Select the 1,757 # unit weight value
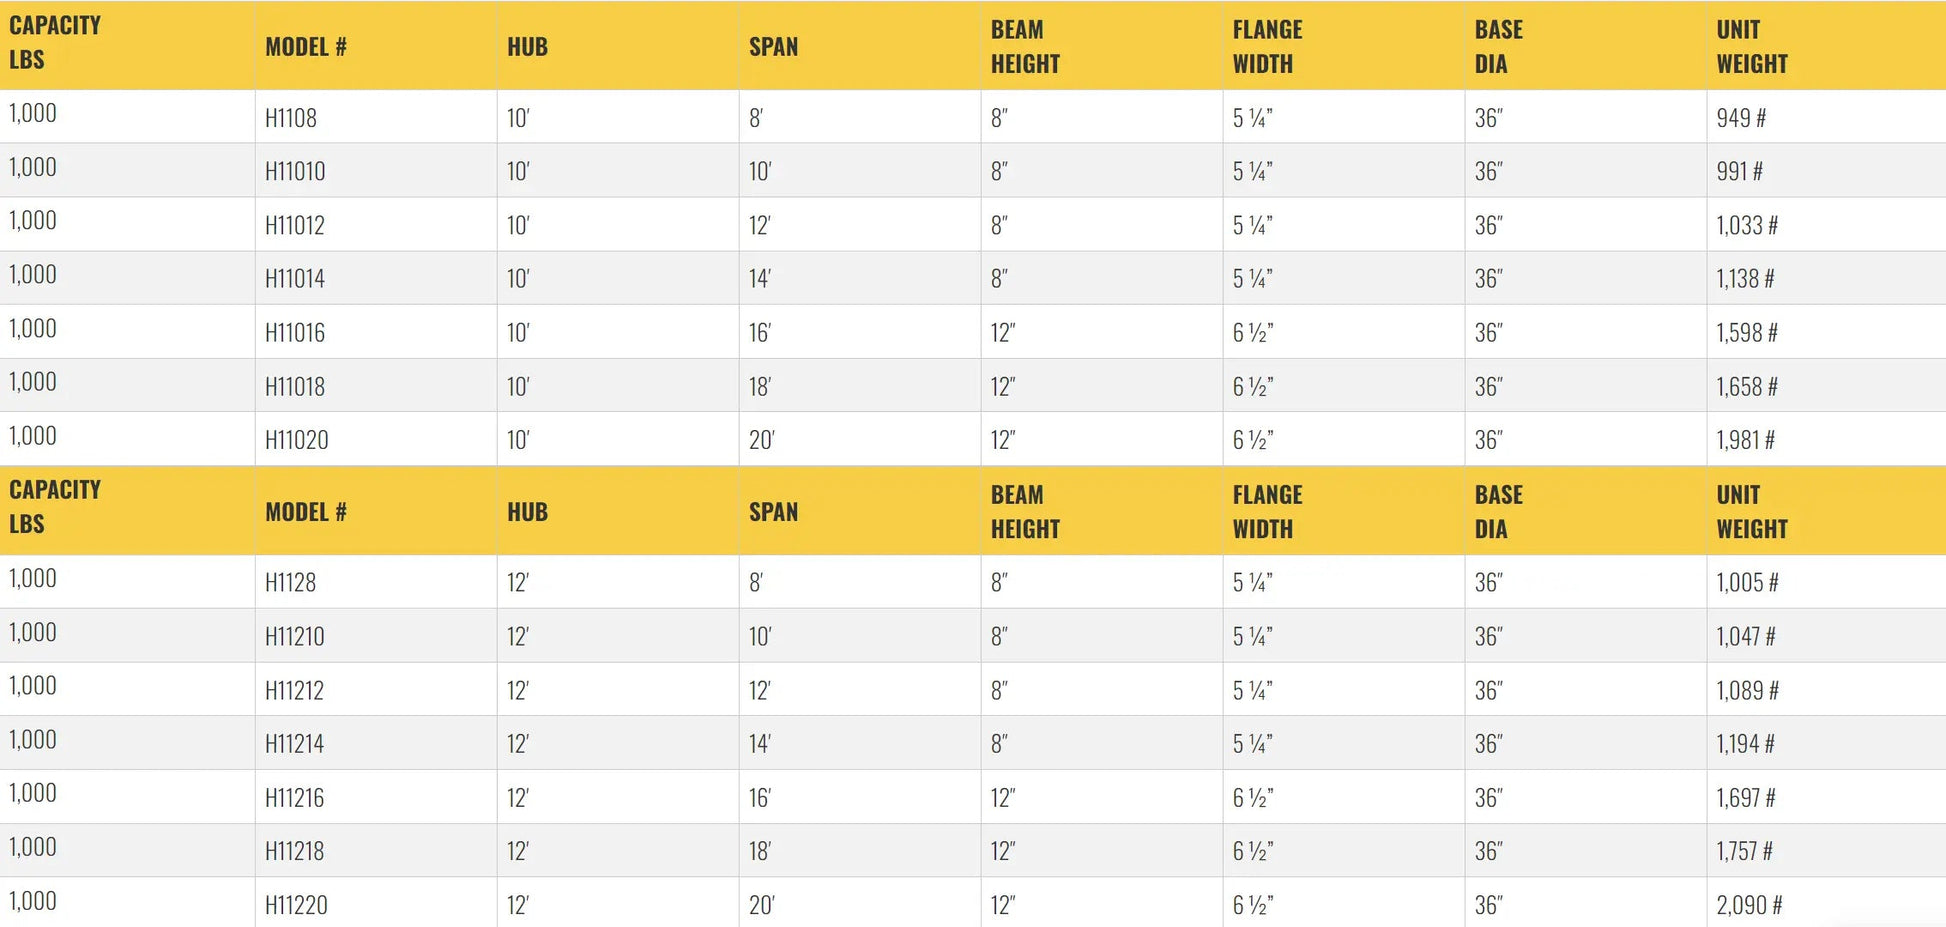 tap(1745, 851)
